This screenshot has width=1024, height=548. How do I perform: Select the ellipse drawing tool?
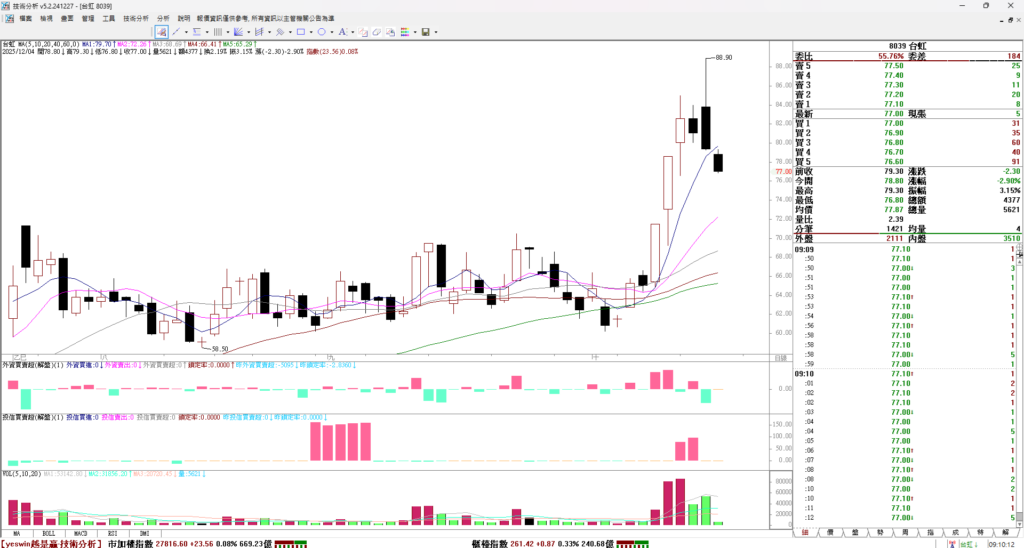point(321,32)
